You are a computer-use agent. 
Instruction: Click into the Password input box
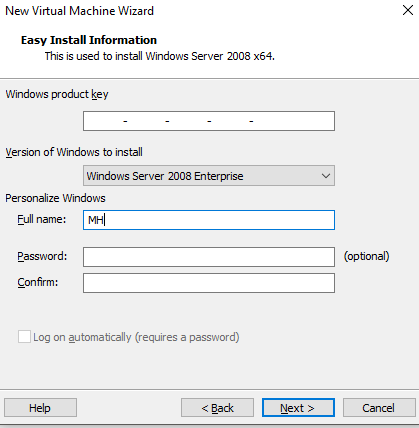tap(209, 257)
